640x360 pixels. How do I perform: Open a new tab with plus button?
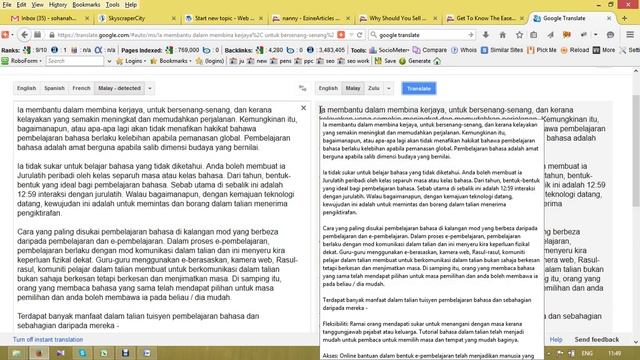tap(624, 18)
